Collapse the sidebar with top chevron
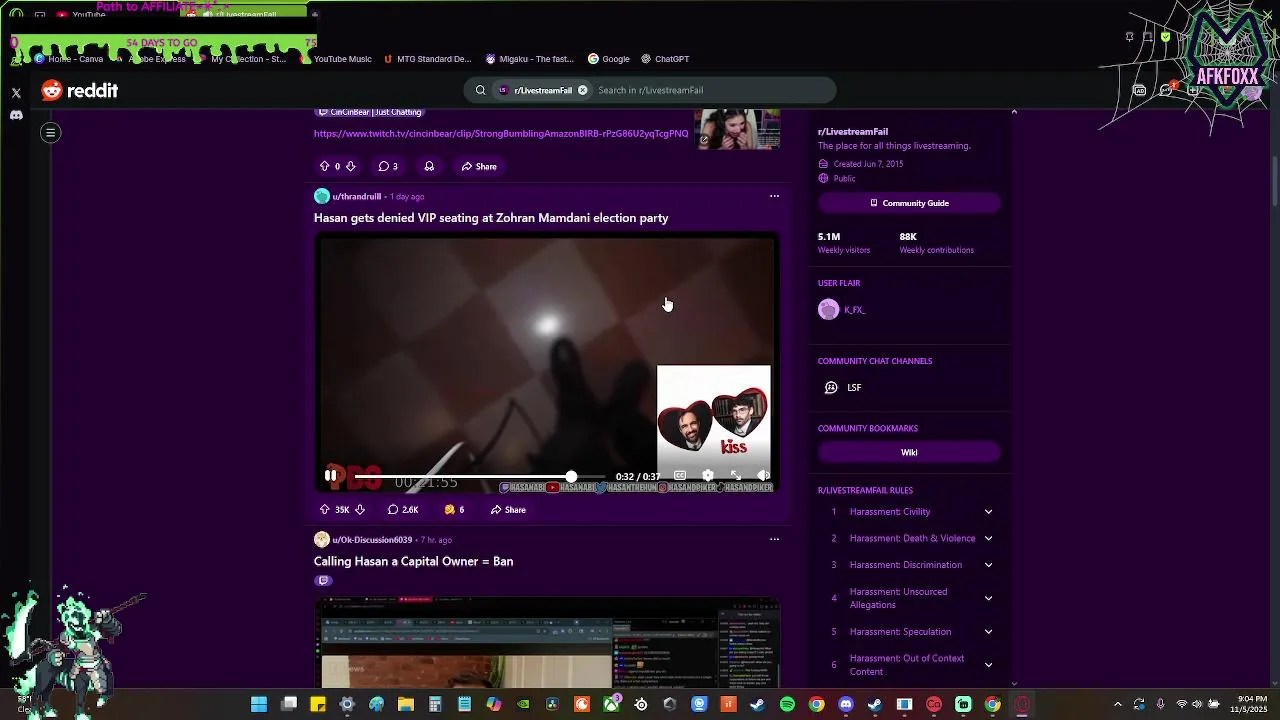The height and width of the screenshot is (720, 1280). coord(1014,111)
